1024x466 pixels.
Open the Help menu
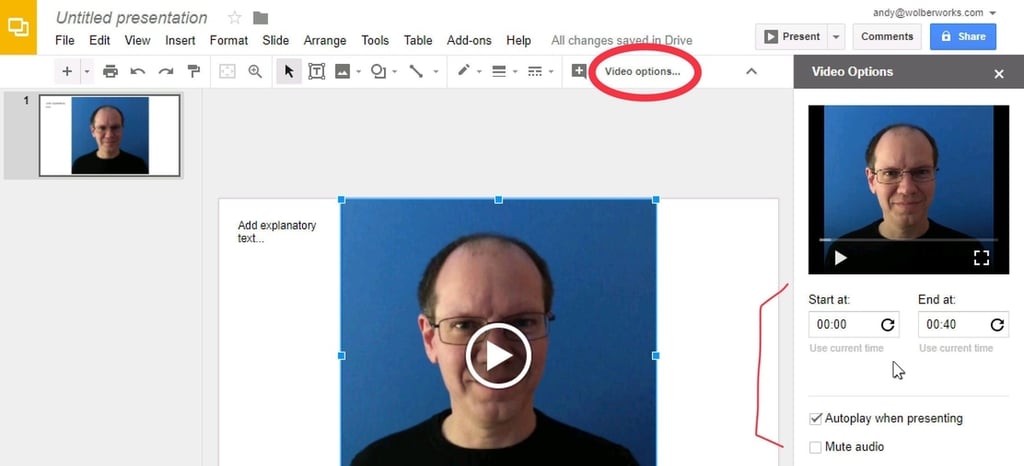coord(519,40)
